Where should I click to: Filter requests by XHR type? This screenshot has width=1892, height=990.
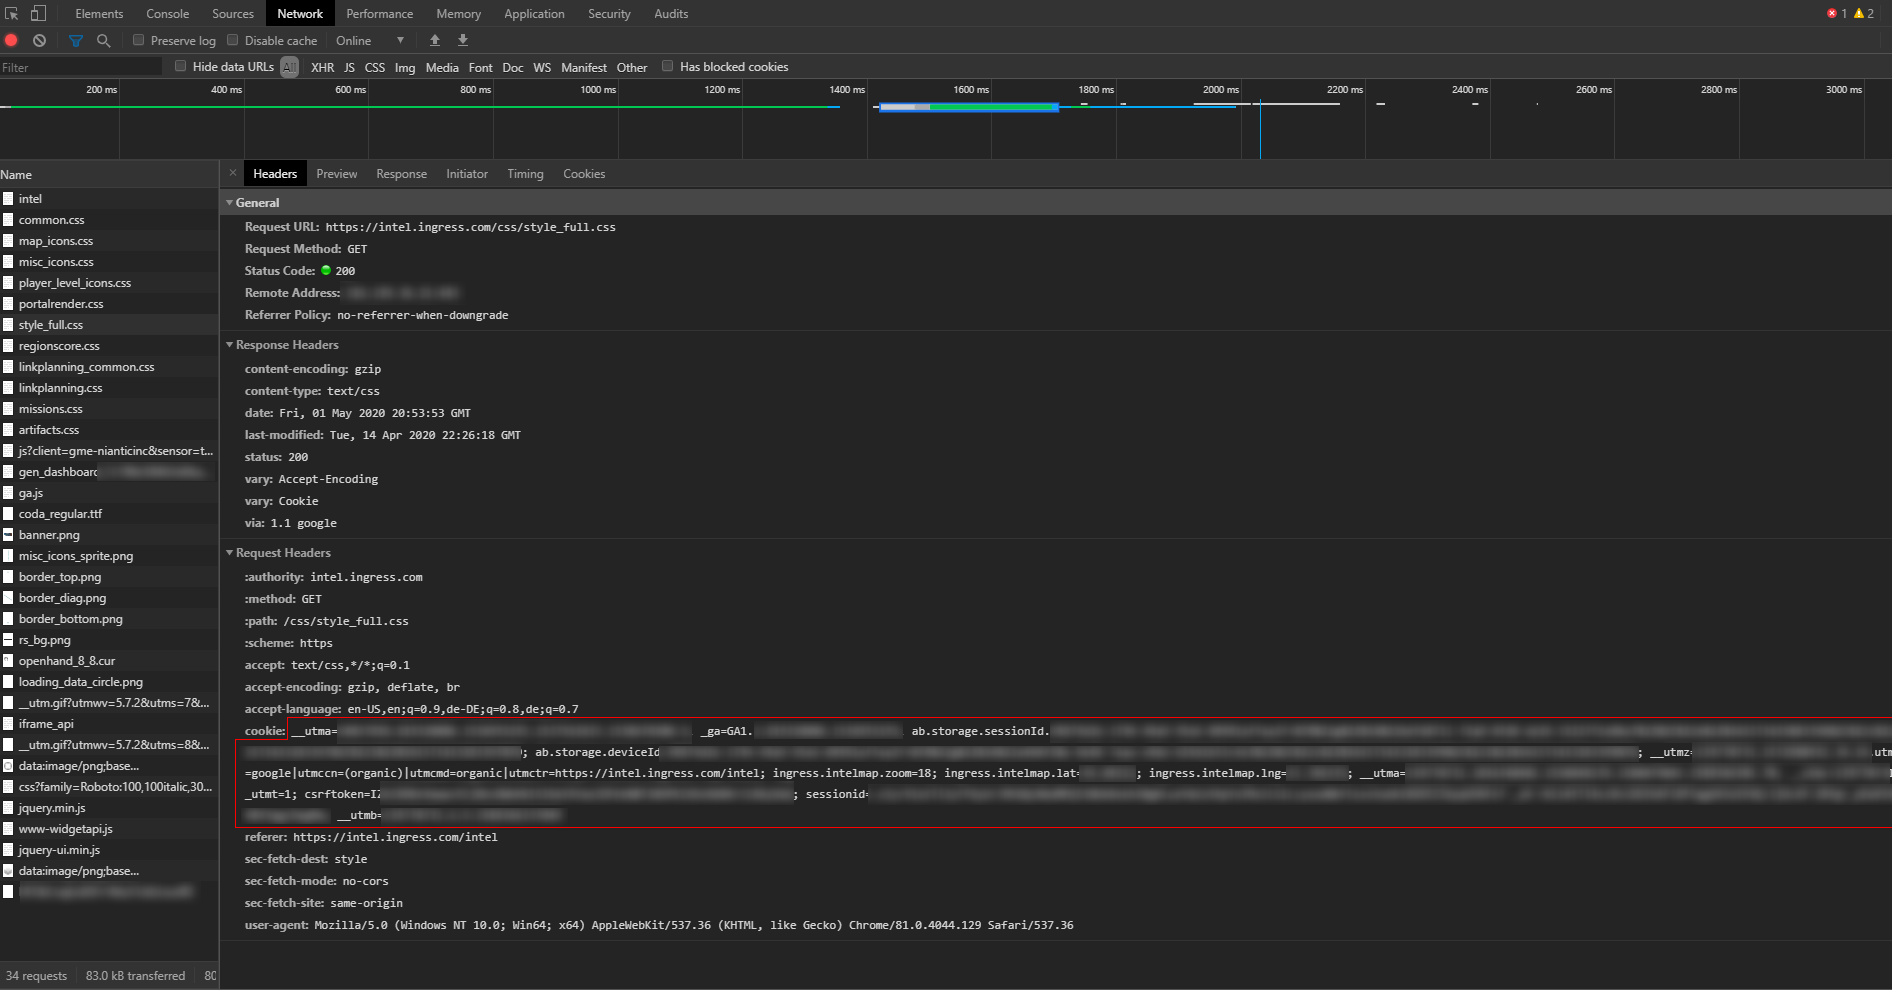[x=322, y=67]
